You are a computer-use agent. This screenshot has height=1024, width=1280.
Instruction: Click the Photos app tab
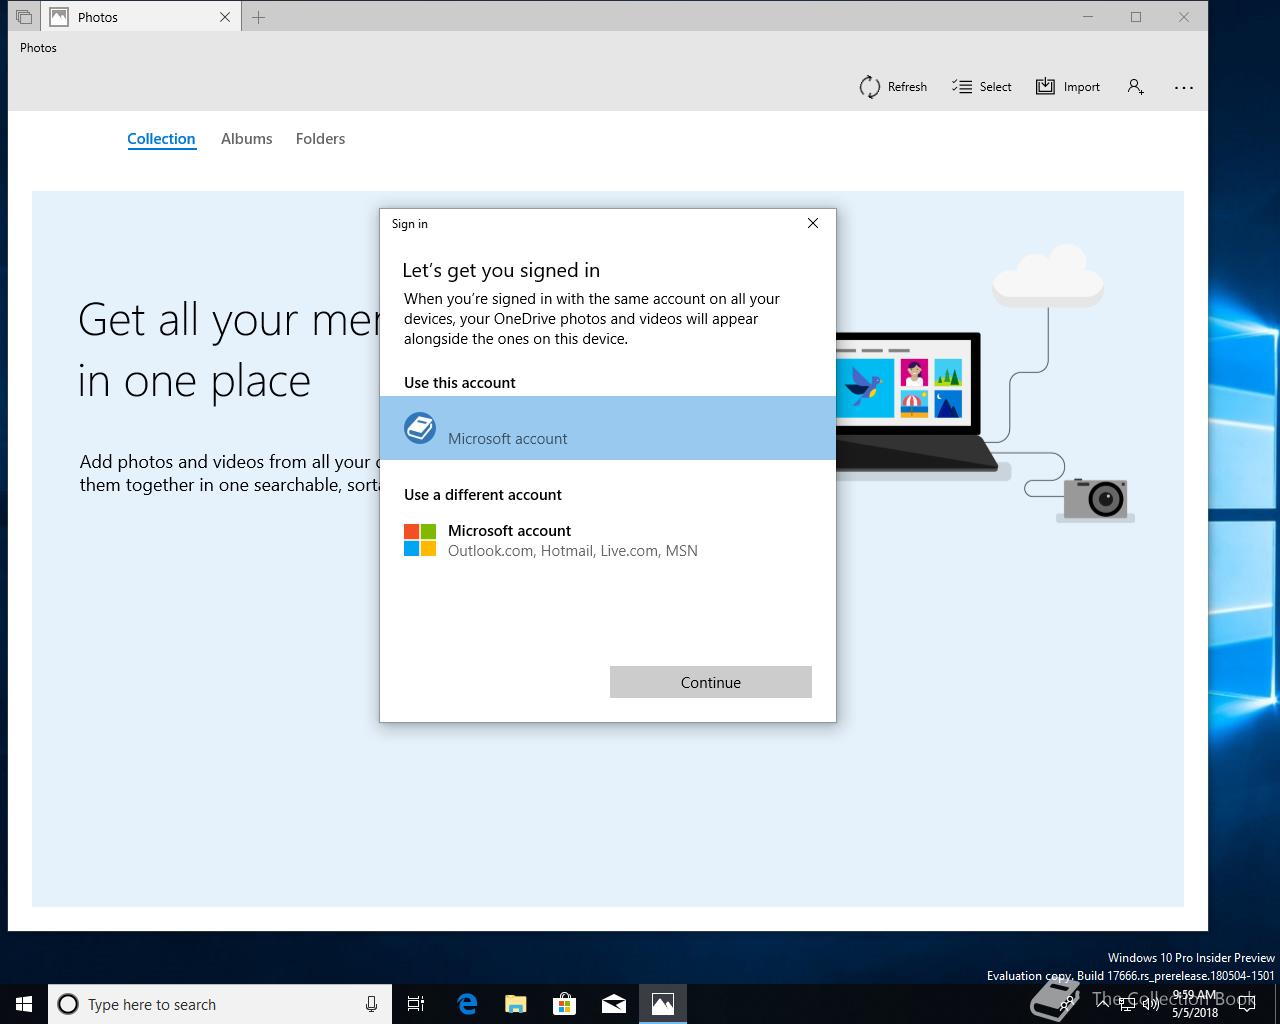click(x=140, y=17)
